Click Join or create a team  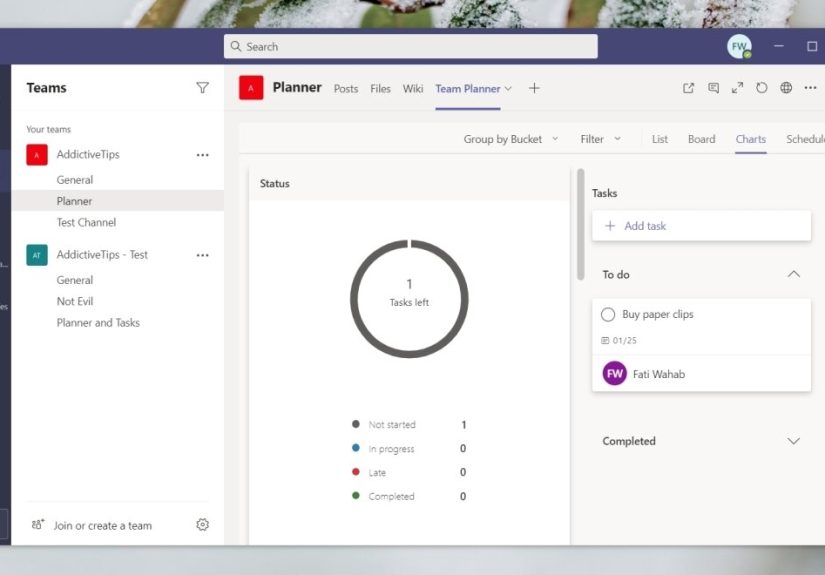coord(103,525)
